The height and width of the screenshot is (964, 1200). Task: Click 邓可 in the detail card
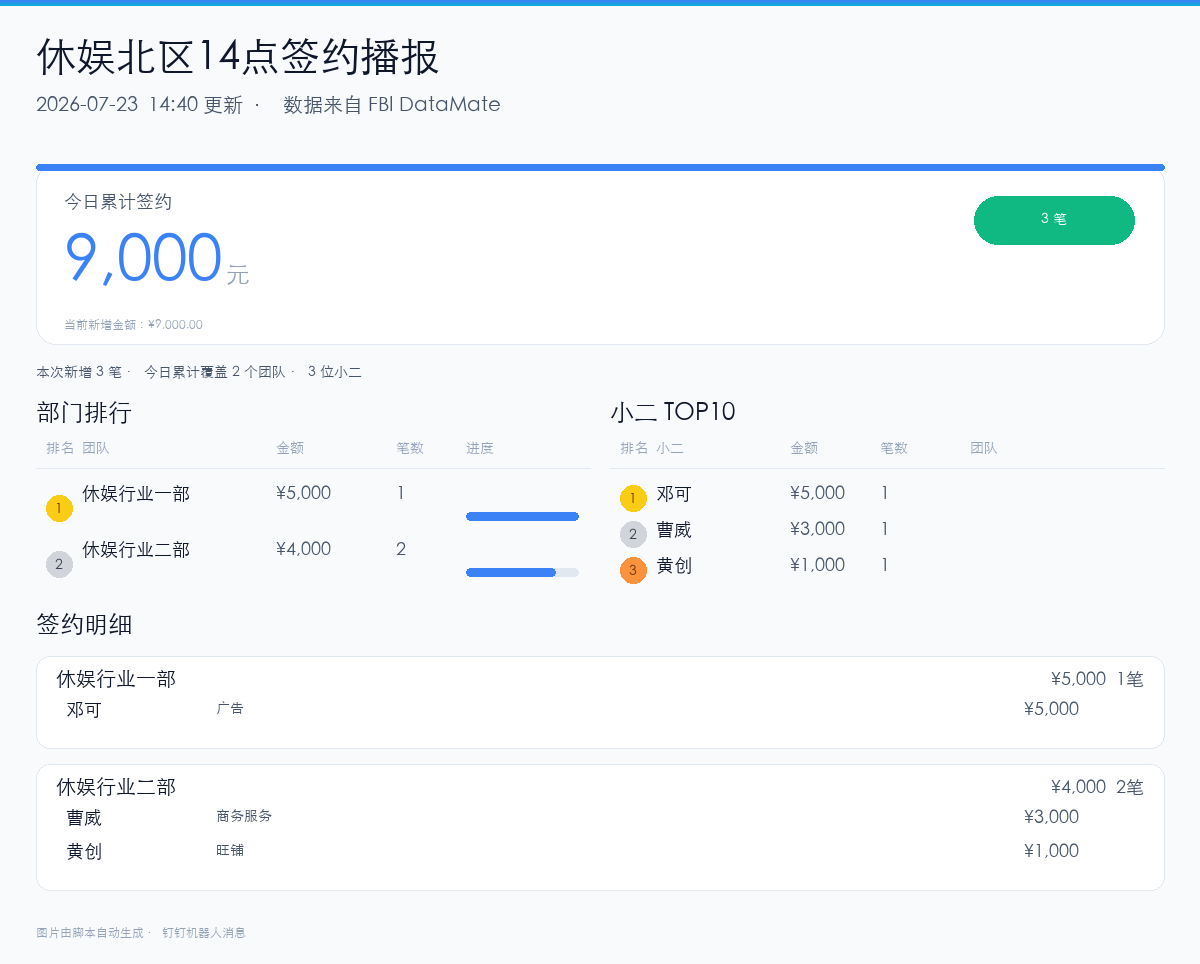click(84, 710)
